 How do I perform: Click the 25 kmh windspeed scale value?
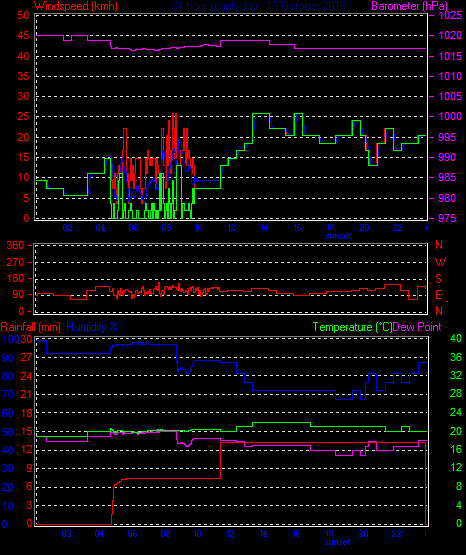(23, 116)
